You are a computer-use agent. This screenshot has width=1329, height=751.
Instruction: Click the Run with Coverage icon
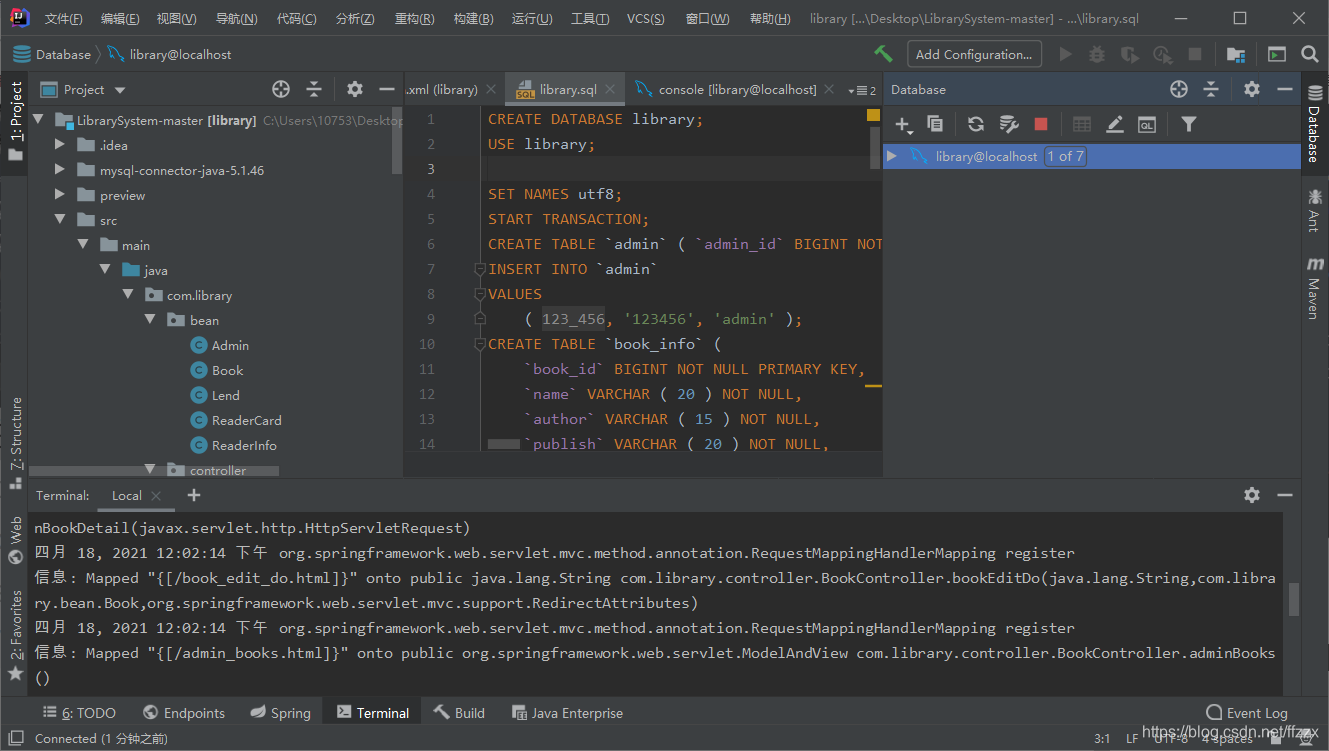click(x=1130, y=54)
